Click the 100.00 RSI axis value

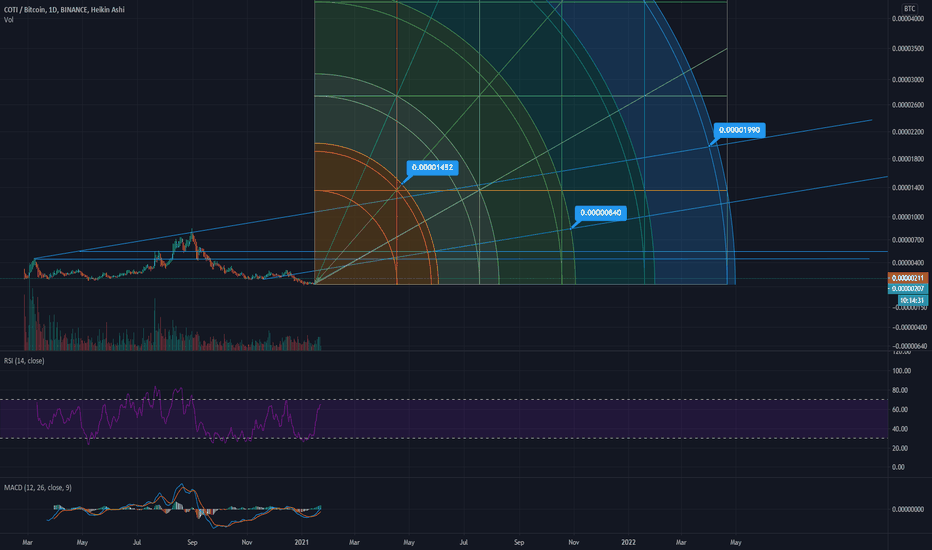(x=902, y=371)
